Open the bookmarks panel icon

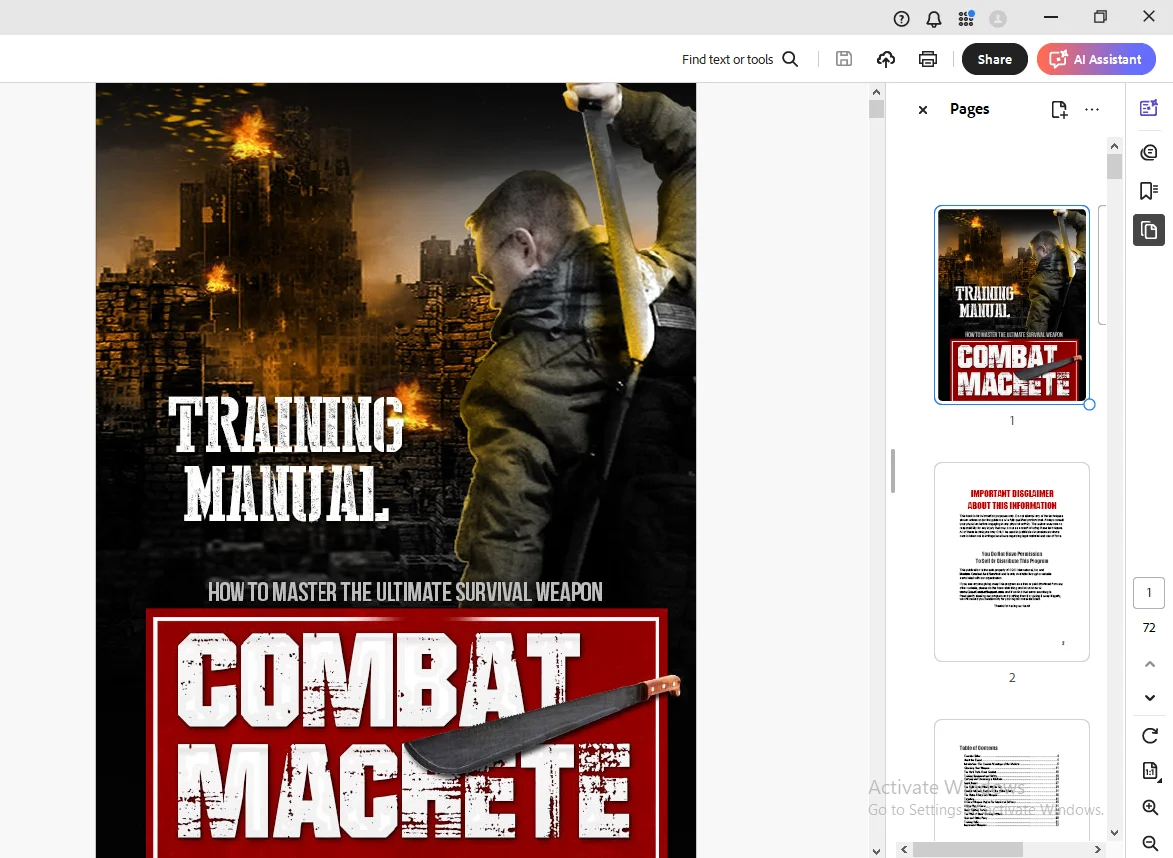pos(1148,191)
